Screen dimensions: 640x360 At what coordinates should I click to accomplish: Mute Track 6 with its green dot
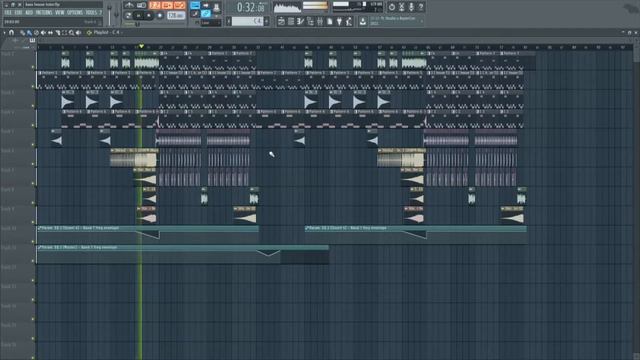[x=33, y=164]
